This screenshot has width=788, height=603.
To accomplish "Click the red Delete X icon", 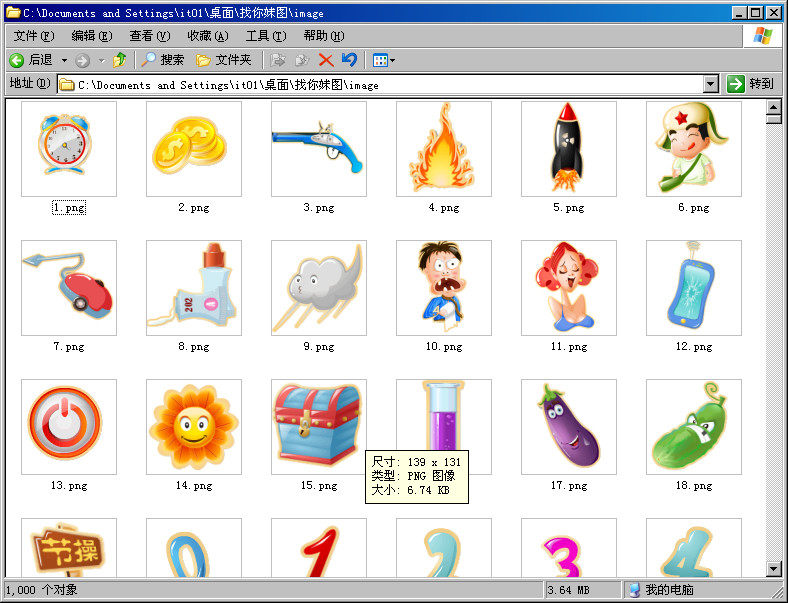I will [x=326, y=61].
